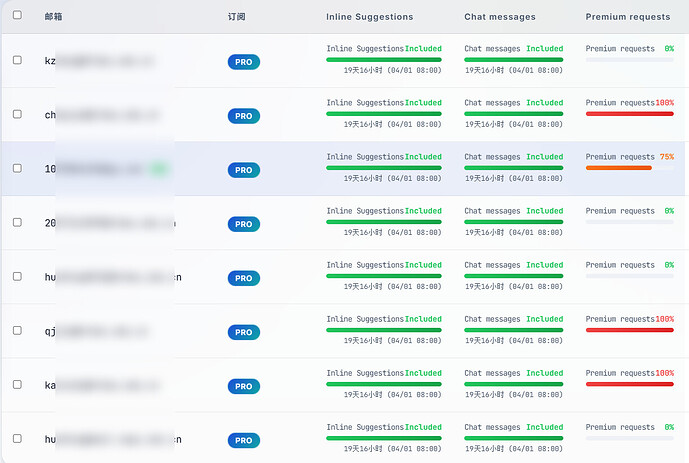Click Chat messages 'Included' in the 10 row
This screenshot has width=689, height=463.
[x=545, y=157]
